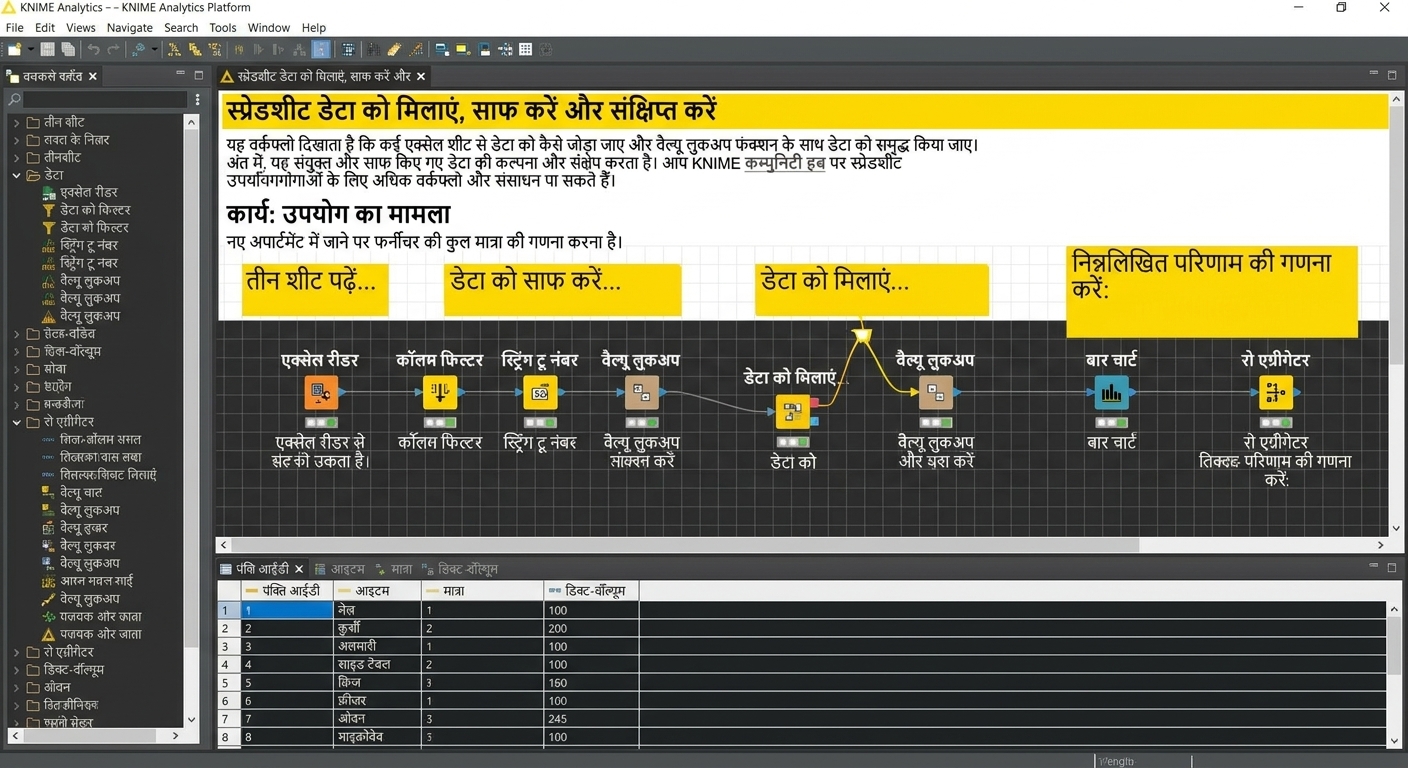Maximize the workflow editor panel
Screen dimensions: 1408x768
tap(1392, 75)
